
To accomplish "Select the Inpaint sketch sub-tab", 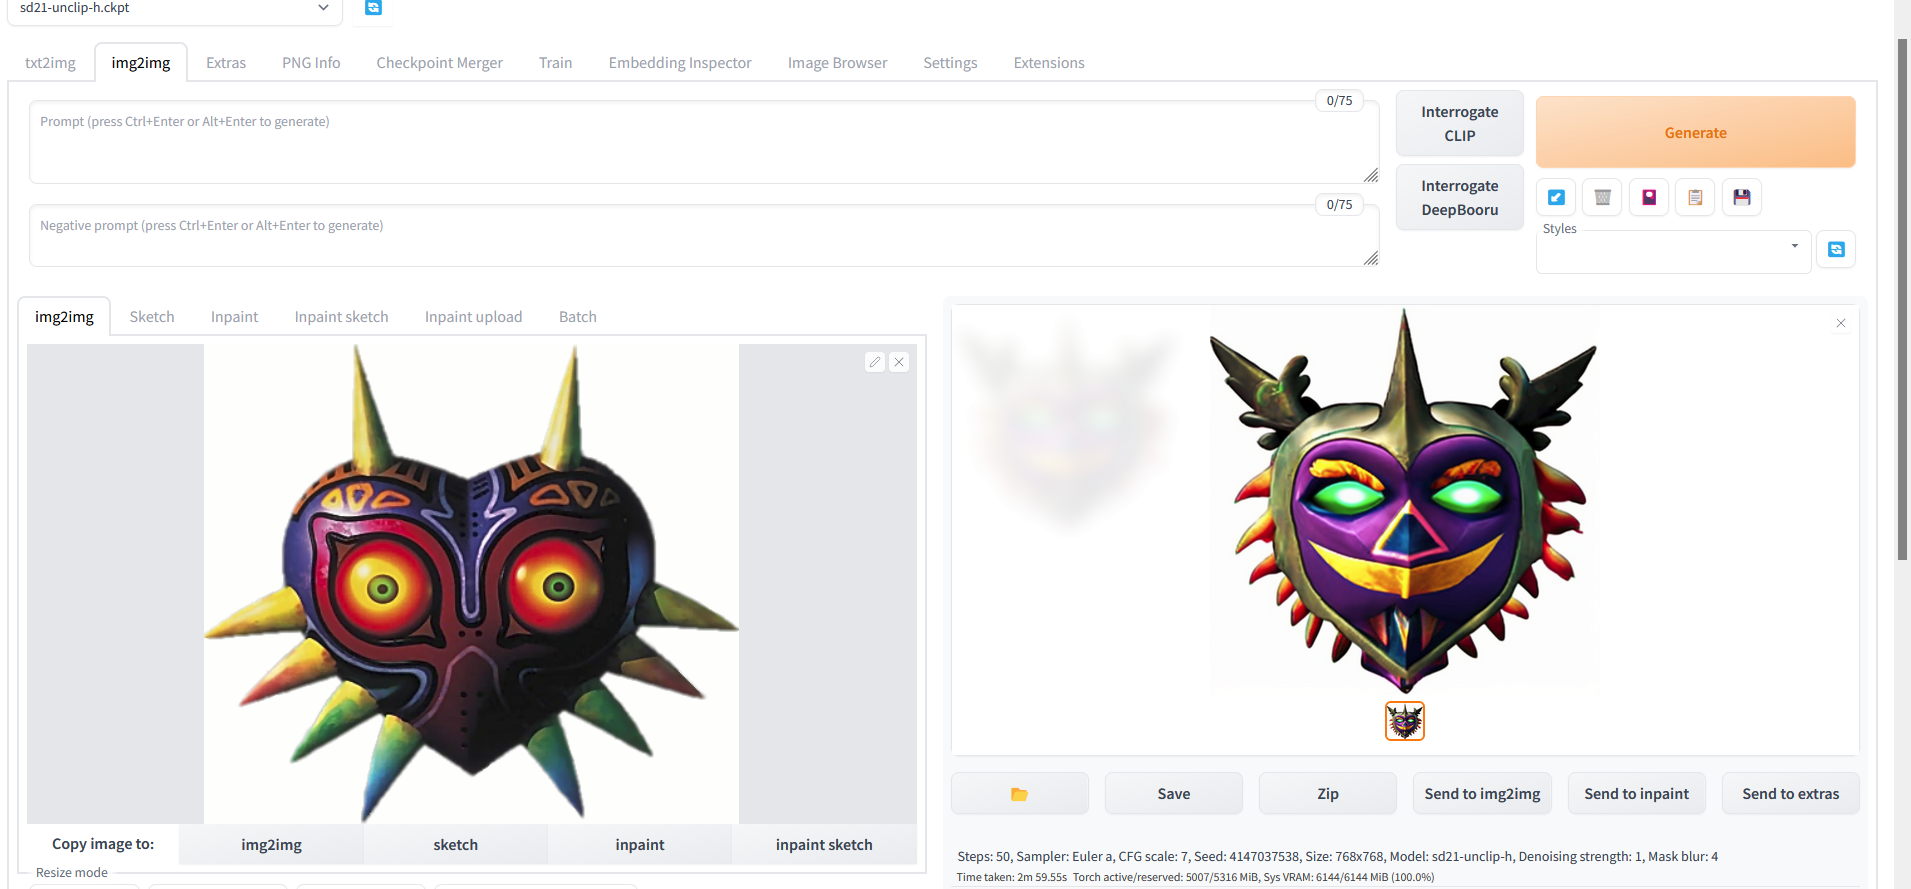I will (342, 316).
